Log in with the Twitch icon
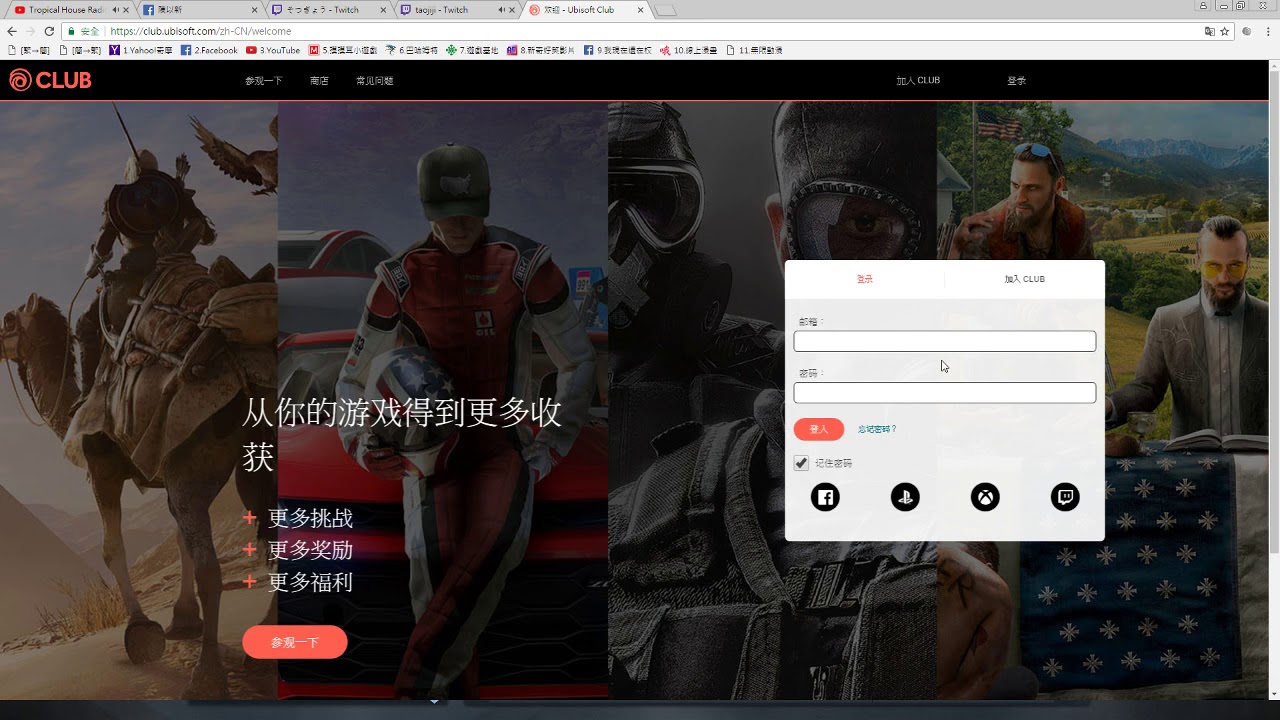 point(1065,497)
